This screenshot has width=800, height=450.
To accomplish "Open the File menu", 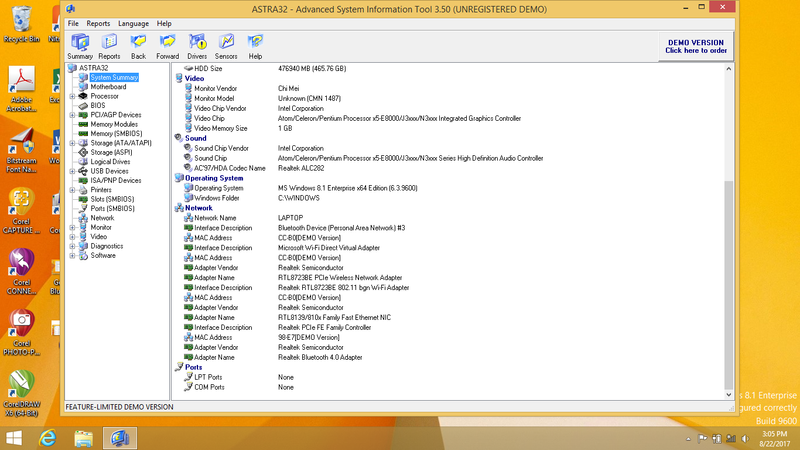I will pyautogui.click(x=73, y=23).
